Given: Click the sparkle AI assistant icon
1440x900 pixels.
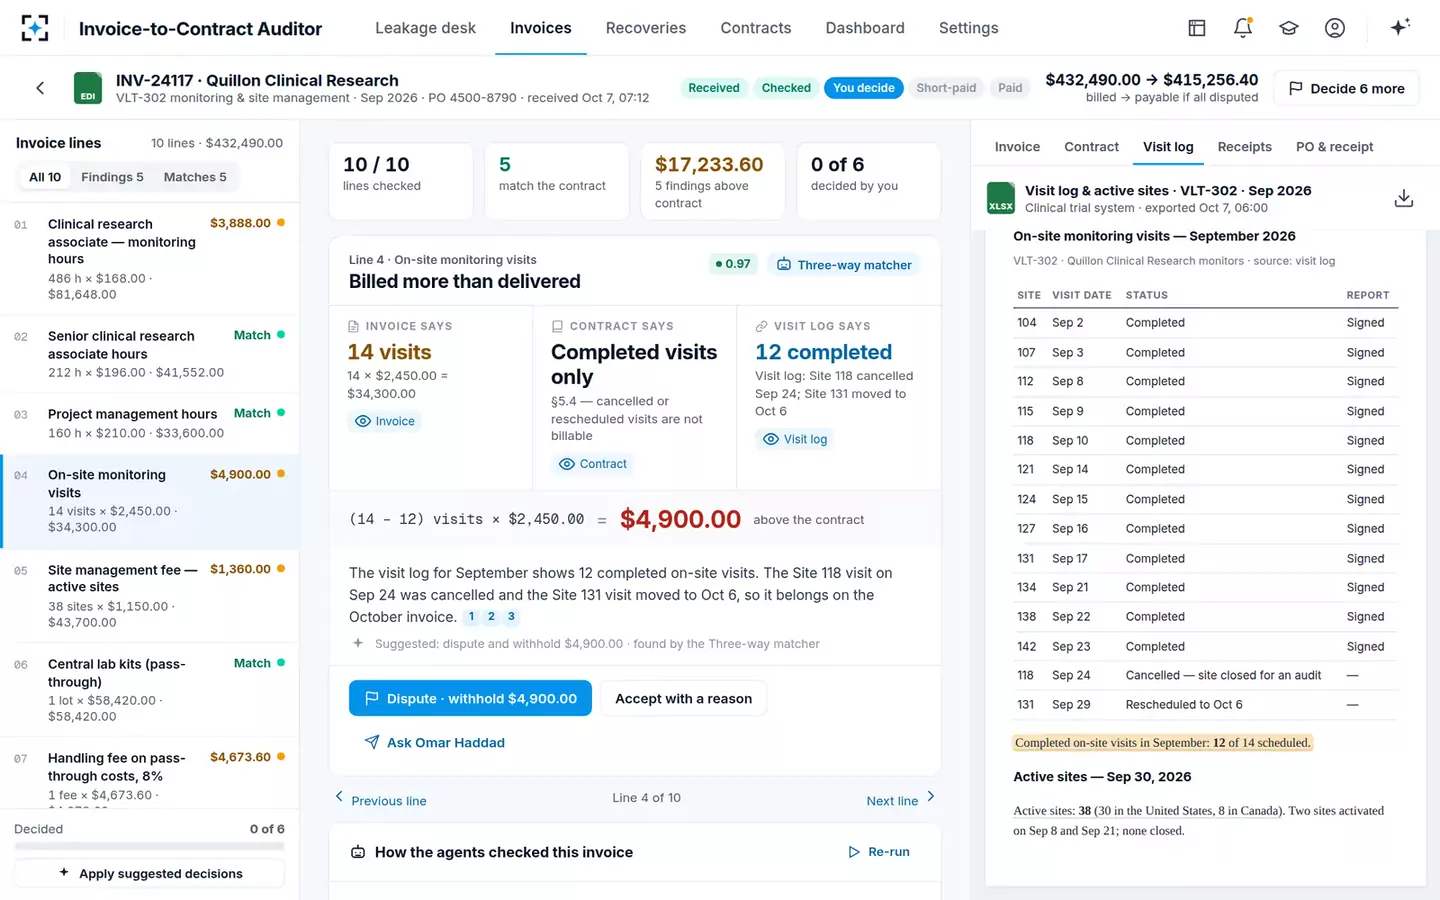Looking at the screenshot, I should pyautogui.click(x=1400, y=27).
